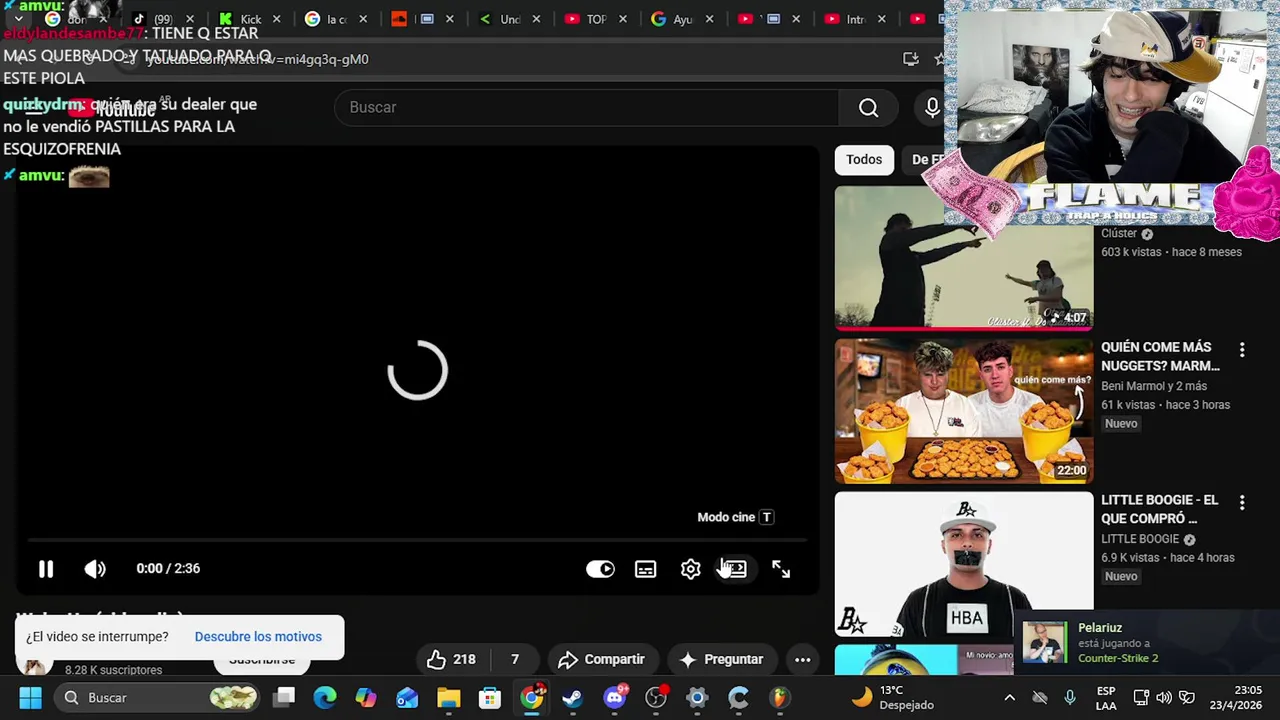Open the ESP LAA language switcher
Image resolution: width=1280 pixels, height=720 pixels.
[1106, 698]
